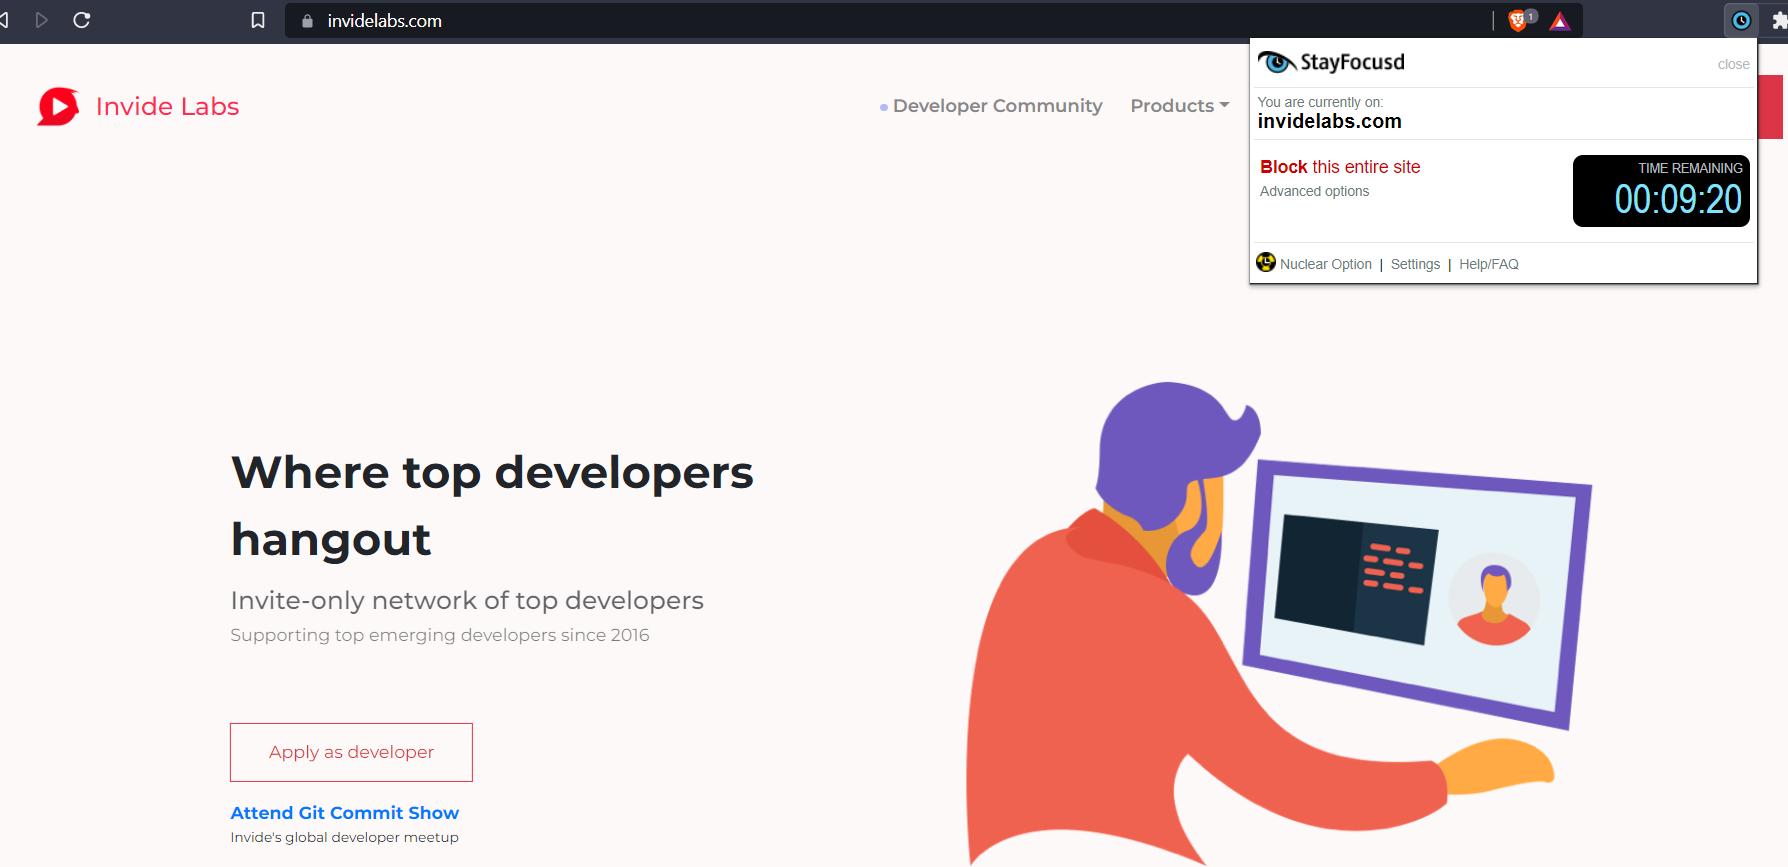The image size is (1788, 867).
Task: Click the padlock site security icon
Action: click(307, 21)
